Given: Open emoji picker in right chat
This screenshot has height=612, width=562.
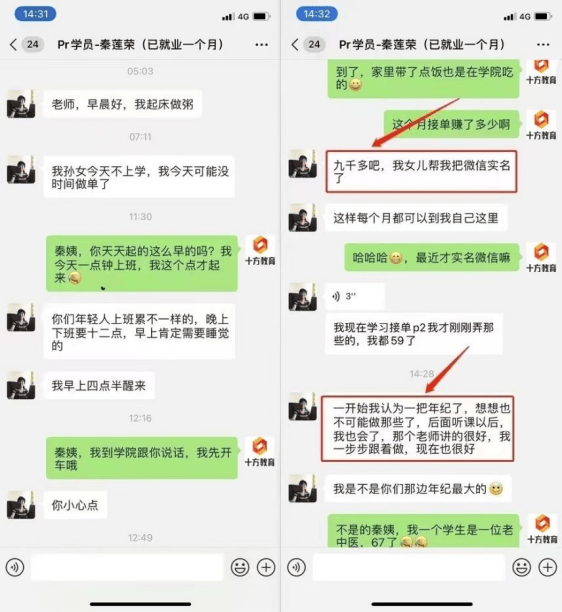Looking at the screenshot, I should click(521, 567).
